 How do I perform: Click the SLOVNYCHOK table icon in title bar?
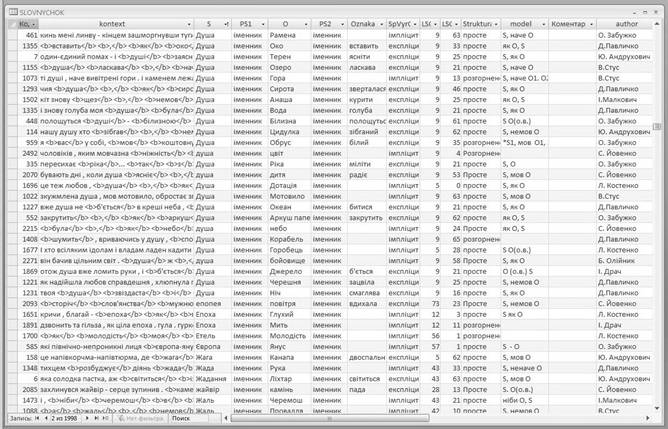point(13,12)
